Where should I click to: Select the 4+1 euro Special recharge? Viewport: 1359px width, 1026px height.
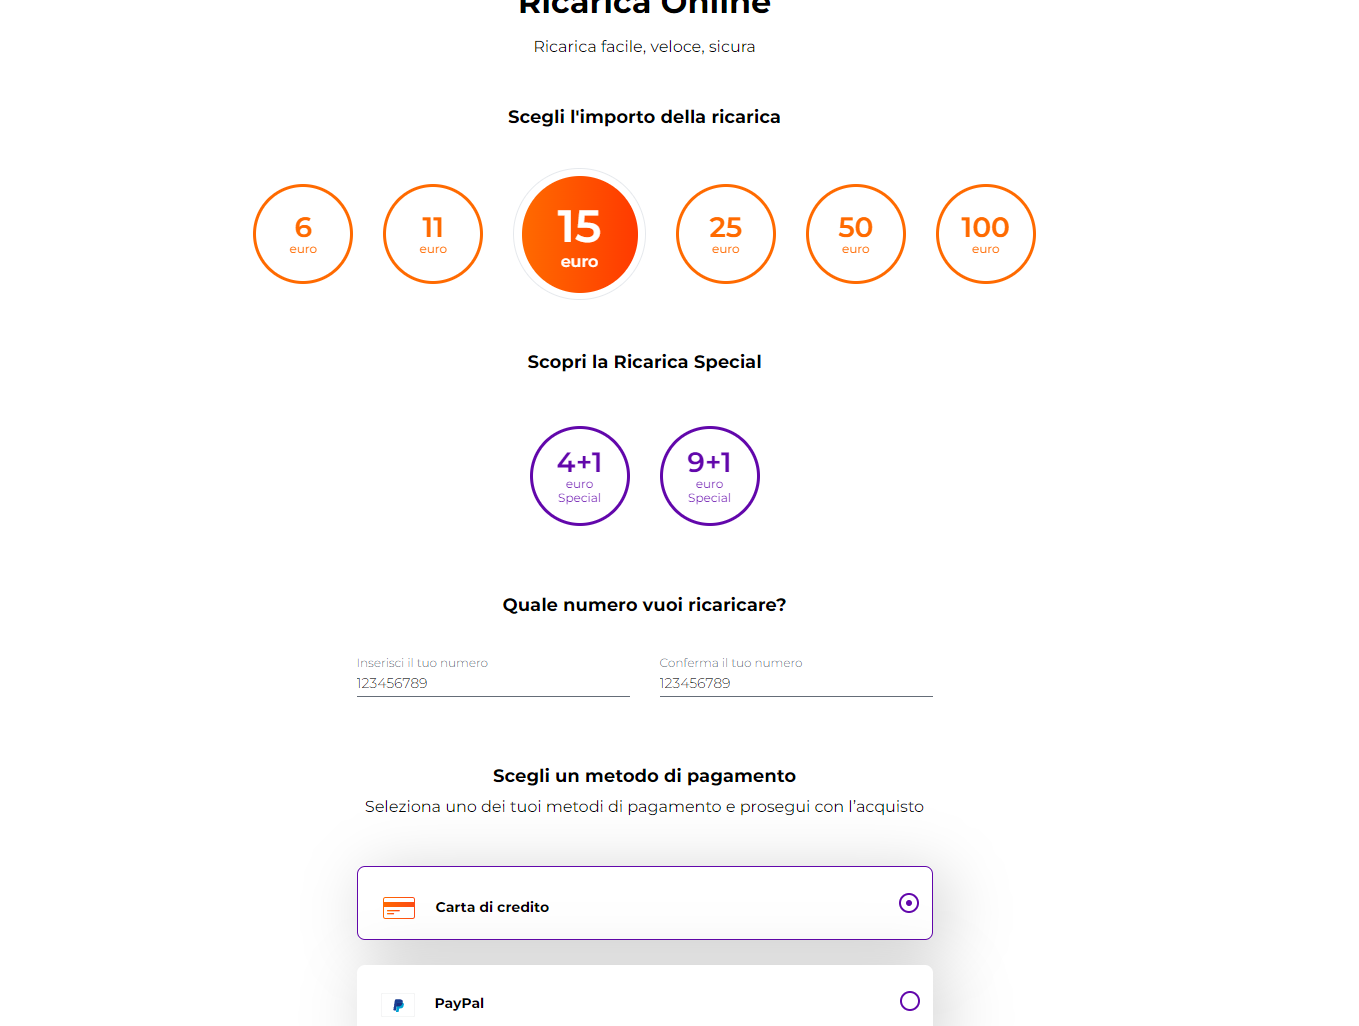[x=580, y=476]
